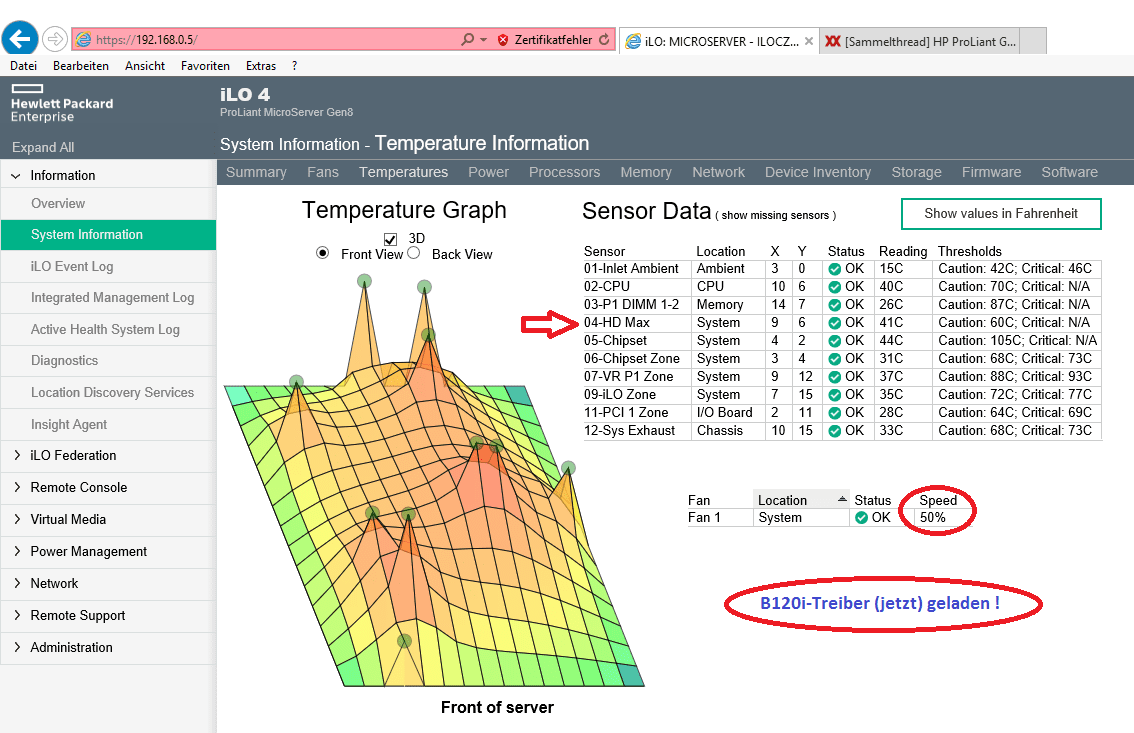Screen dimensions: 1134x733
Task: Click the OK status icon for 07-VR P1 Zone
Action: 835,377
